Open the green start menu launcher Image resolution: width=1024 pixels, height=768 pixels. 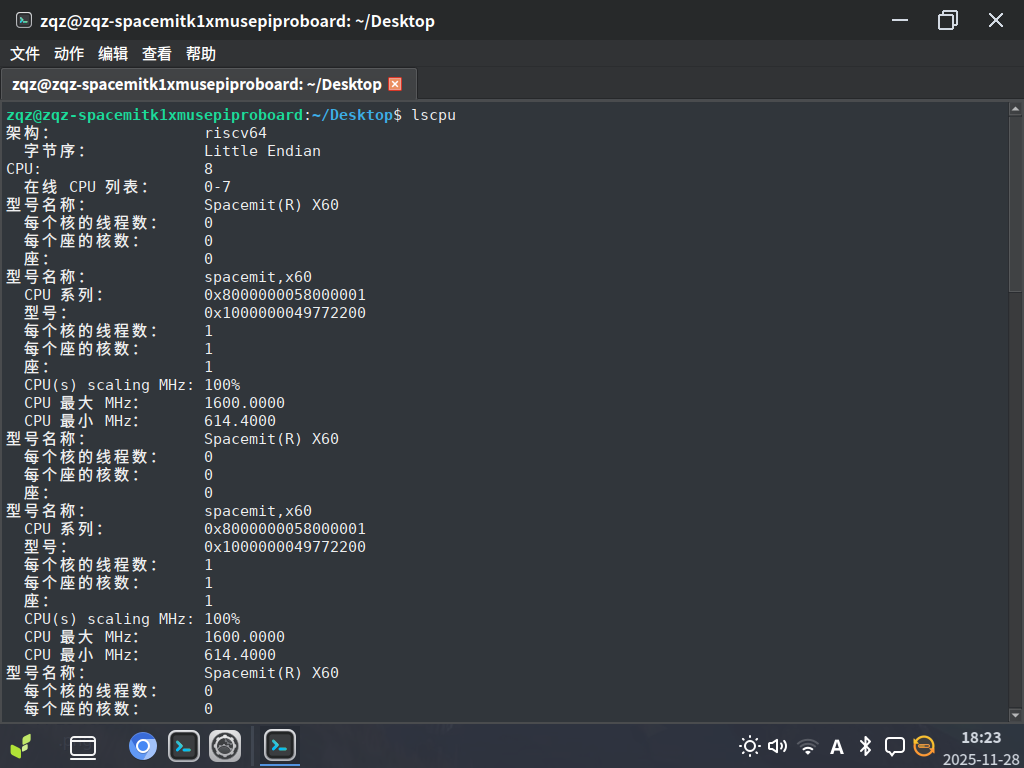pos(21,746)
